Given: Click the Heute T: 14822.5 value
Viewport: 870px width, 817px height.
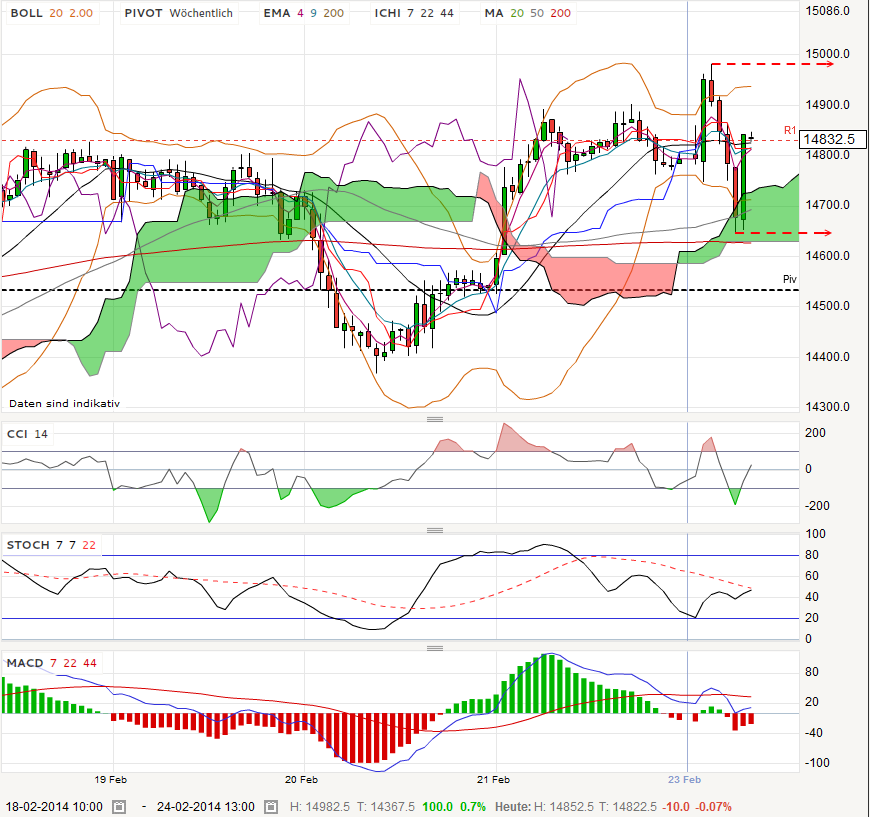Looking at the screenshot, I should [x=629, y=806].
